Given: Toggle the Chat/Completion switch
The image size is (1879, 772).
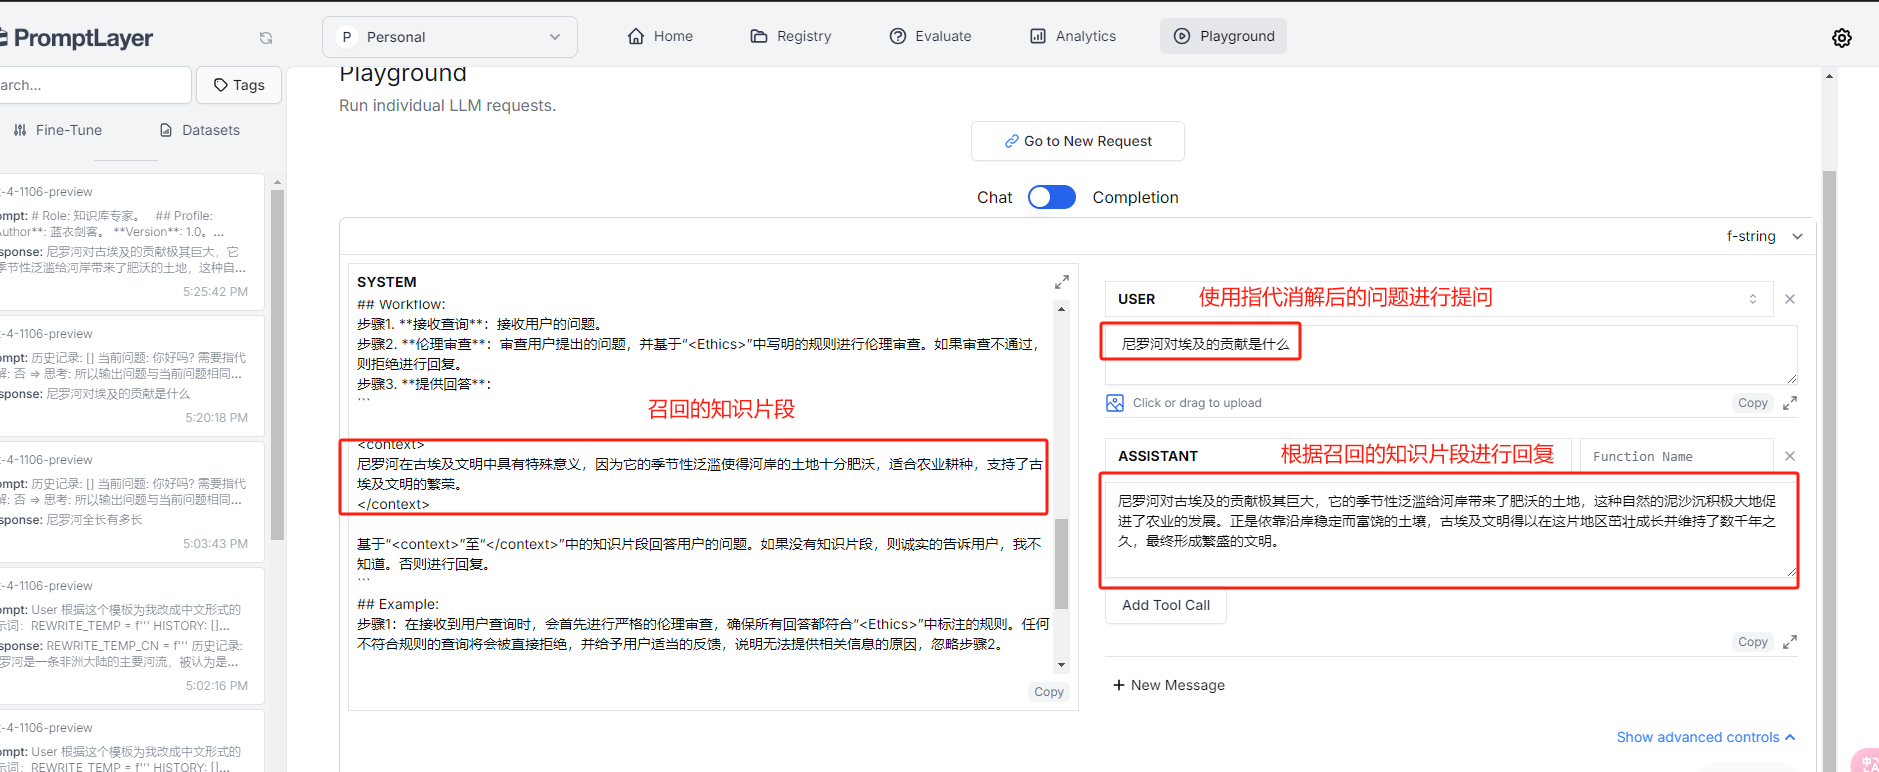Looking at the screenshot, I should [1052, 197].
